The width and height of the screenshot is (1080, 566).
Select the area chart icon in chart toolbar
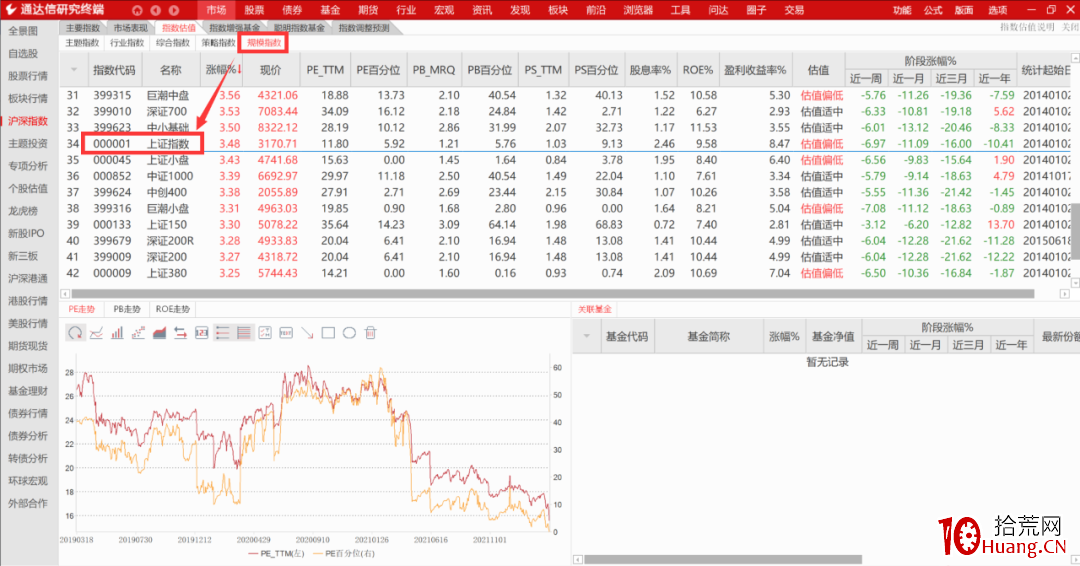click(159, 333)
